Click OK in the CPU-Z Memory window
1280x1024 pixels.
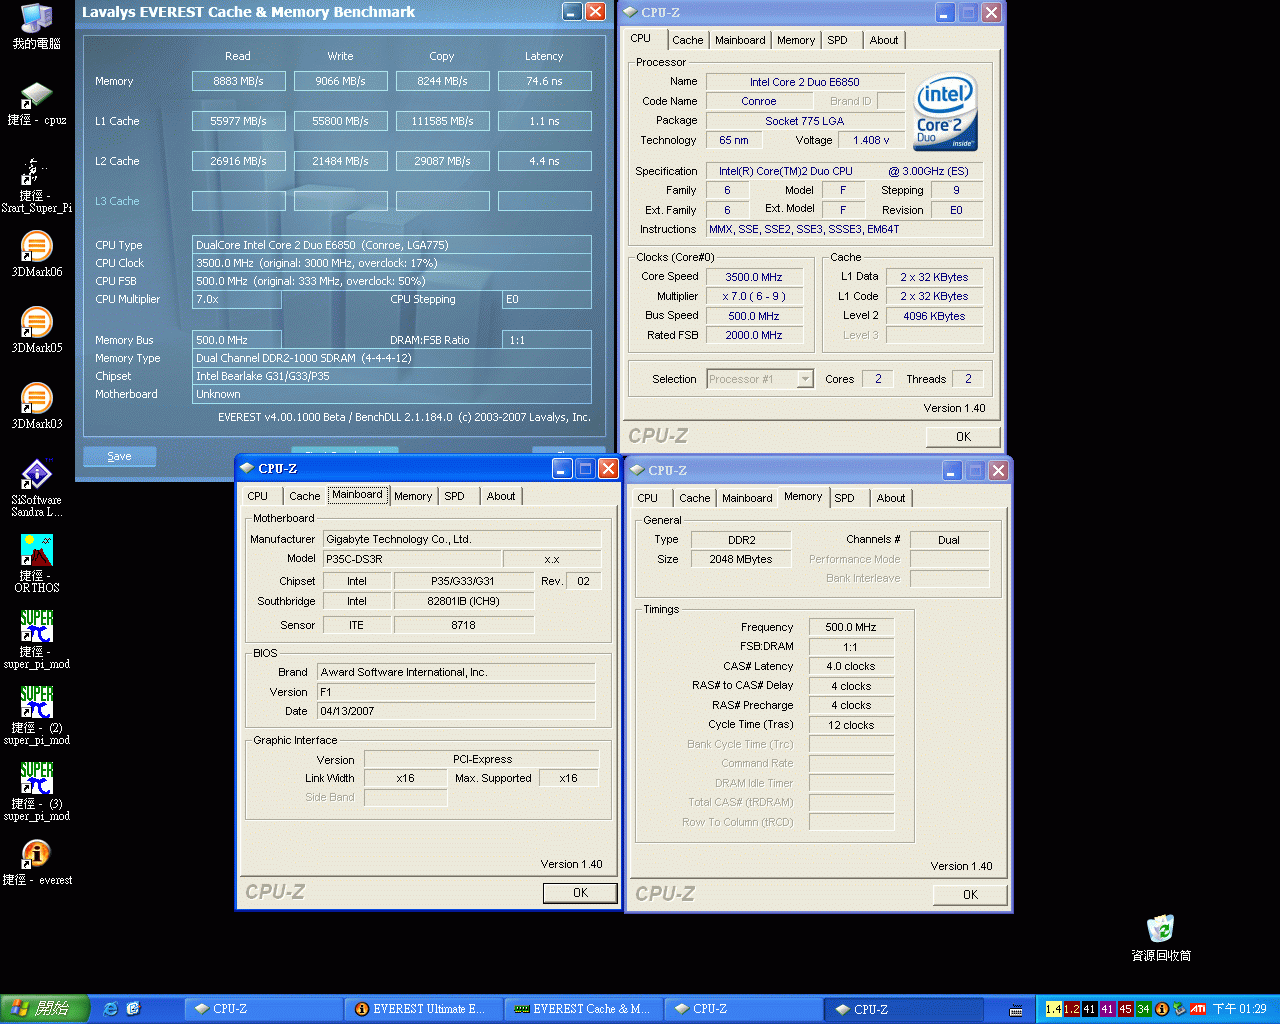click(x=970, y=895)
